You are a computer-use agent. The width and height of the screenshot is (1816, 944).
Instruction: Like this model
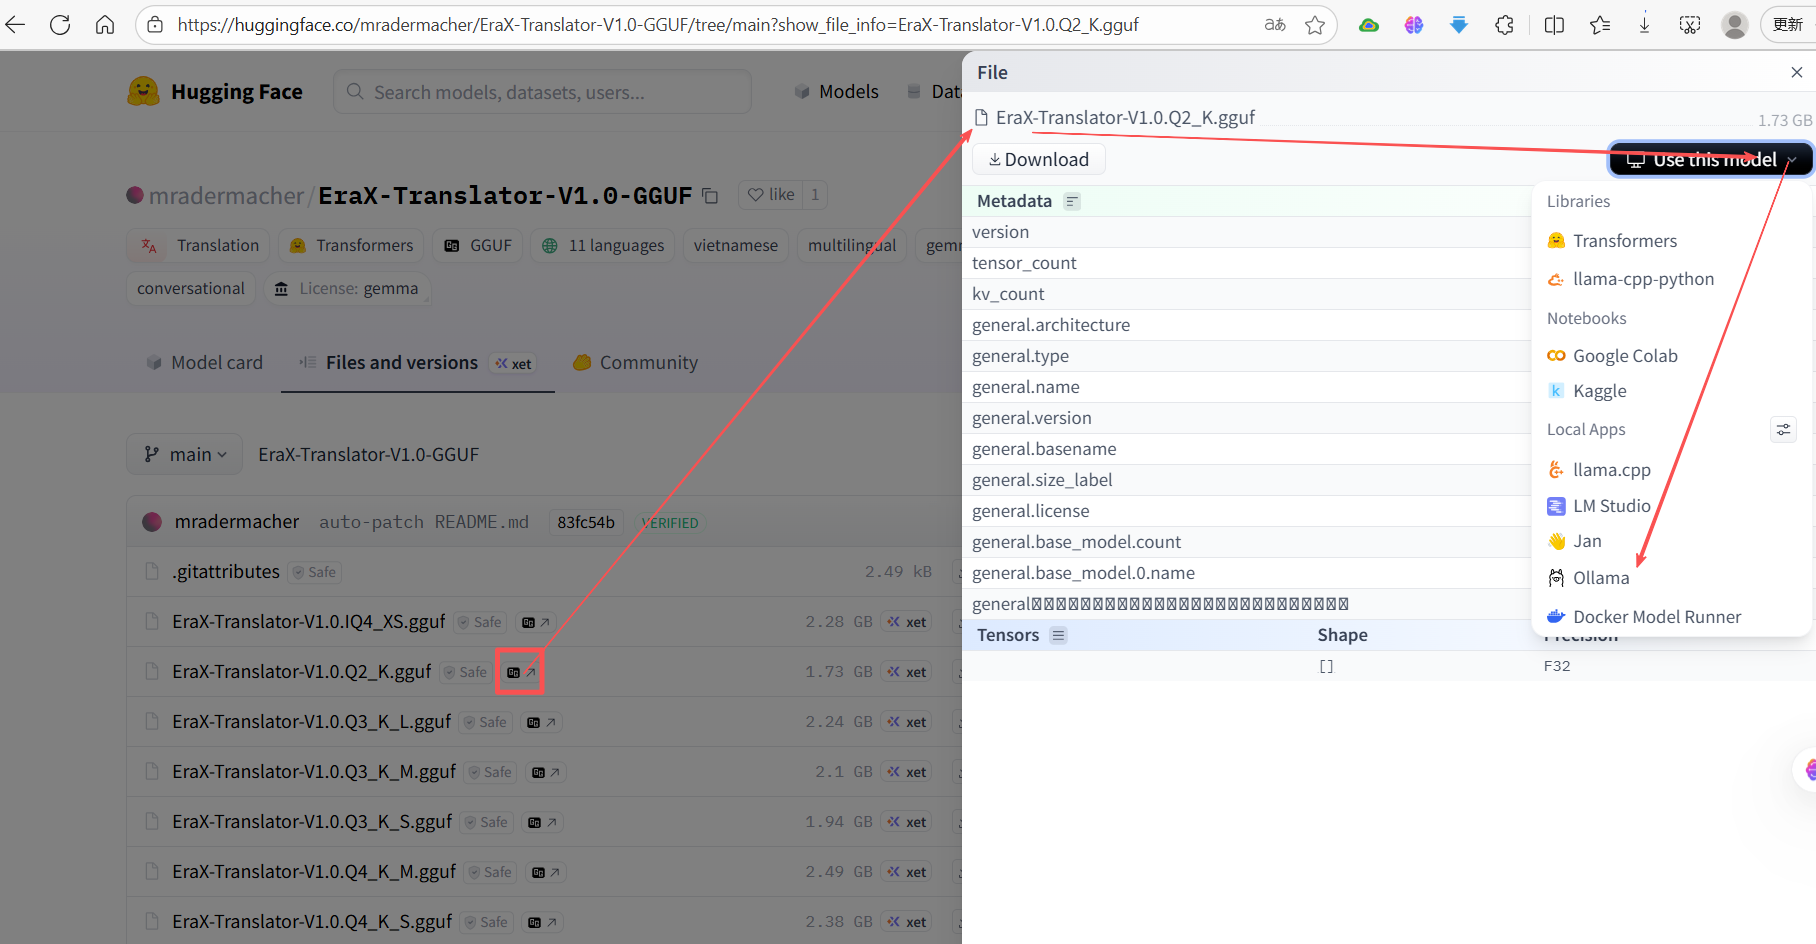pos(771,195)
